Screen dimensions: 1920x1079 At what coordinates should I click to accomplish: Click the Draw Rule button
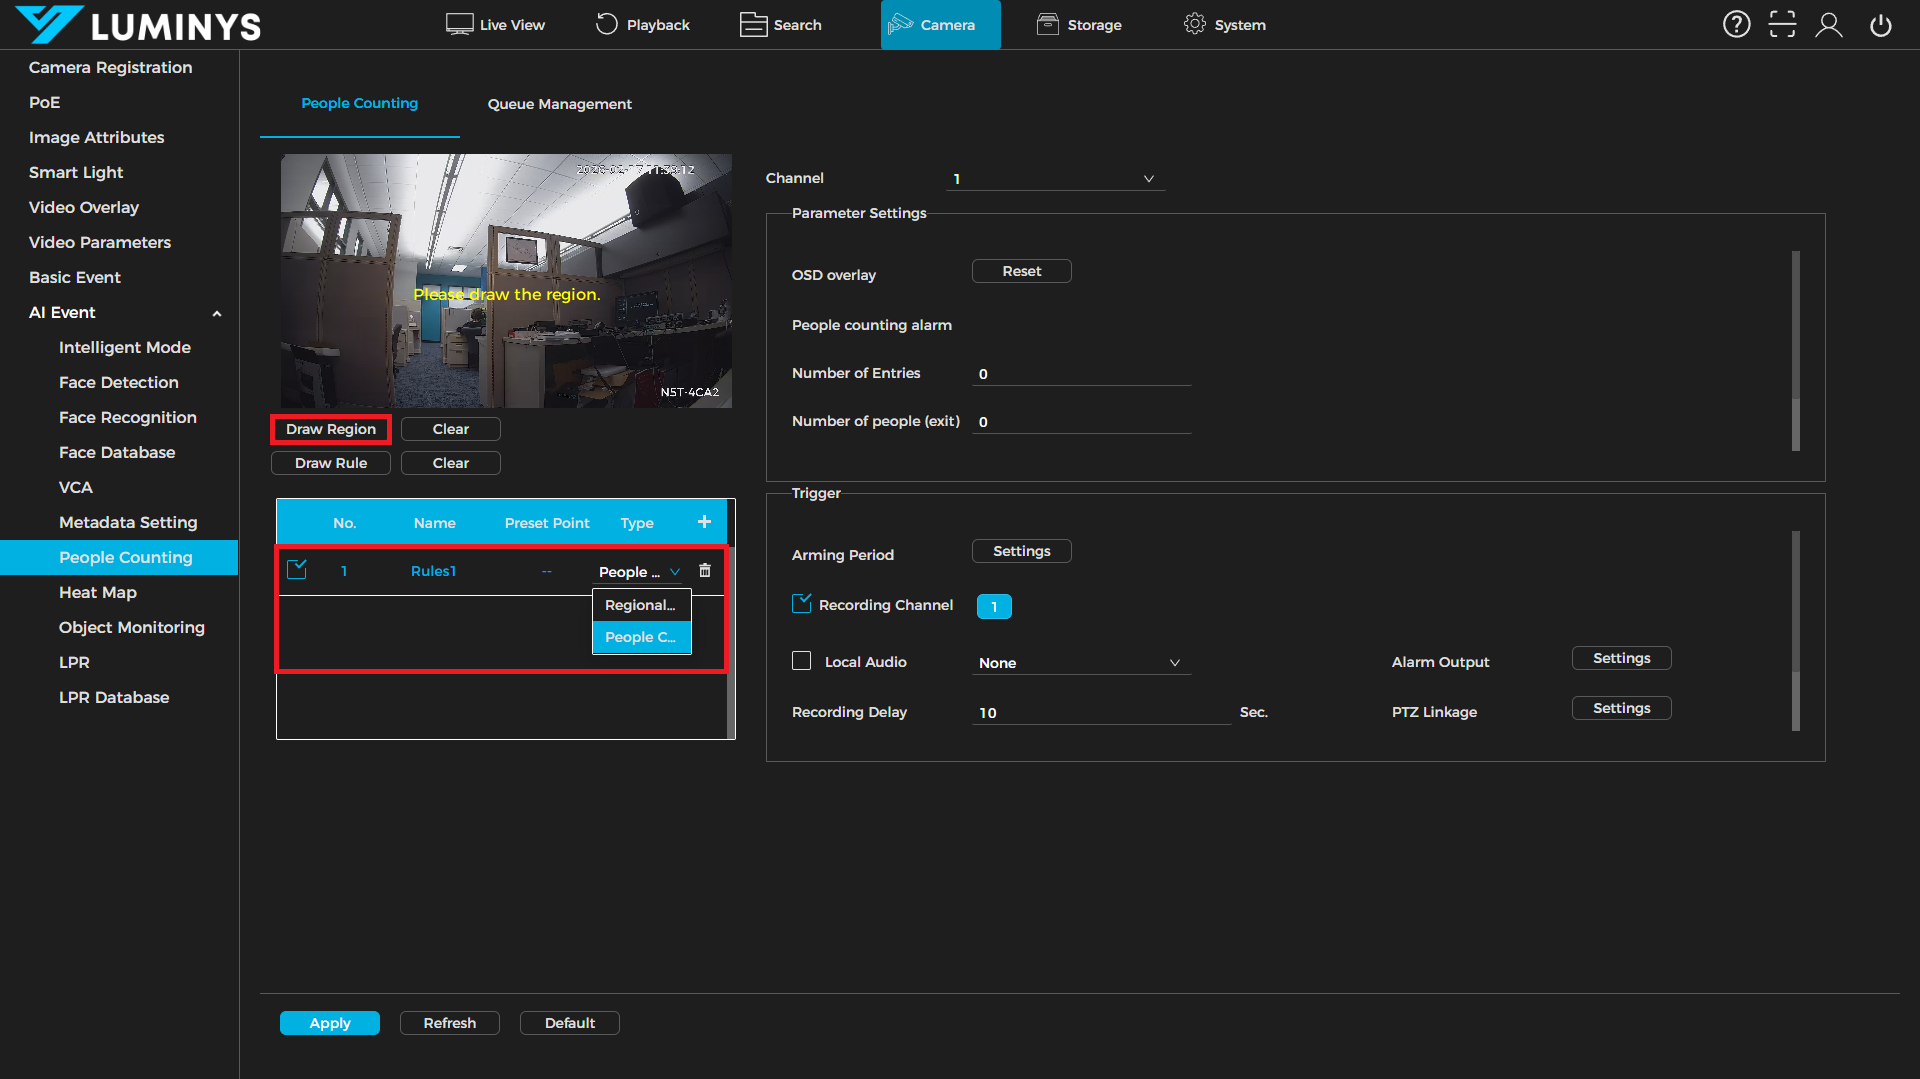coord(330,463)
